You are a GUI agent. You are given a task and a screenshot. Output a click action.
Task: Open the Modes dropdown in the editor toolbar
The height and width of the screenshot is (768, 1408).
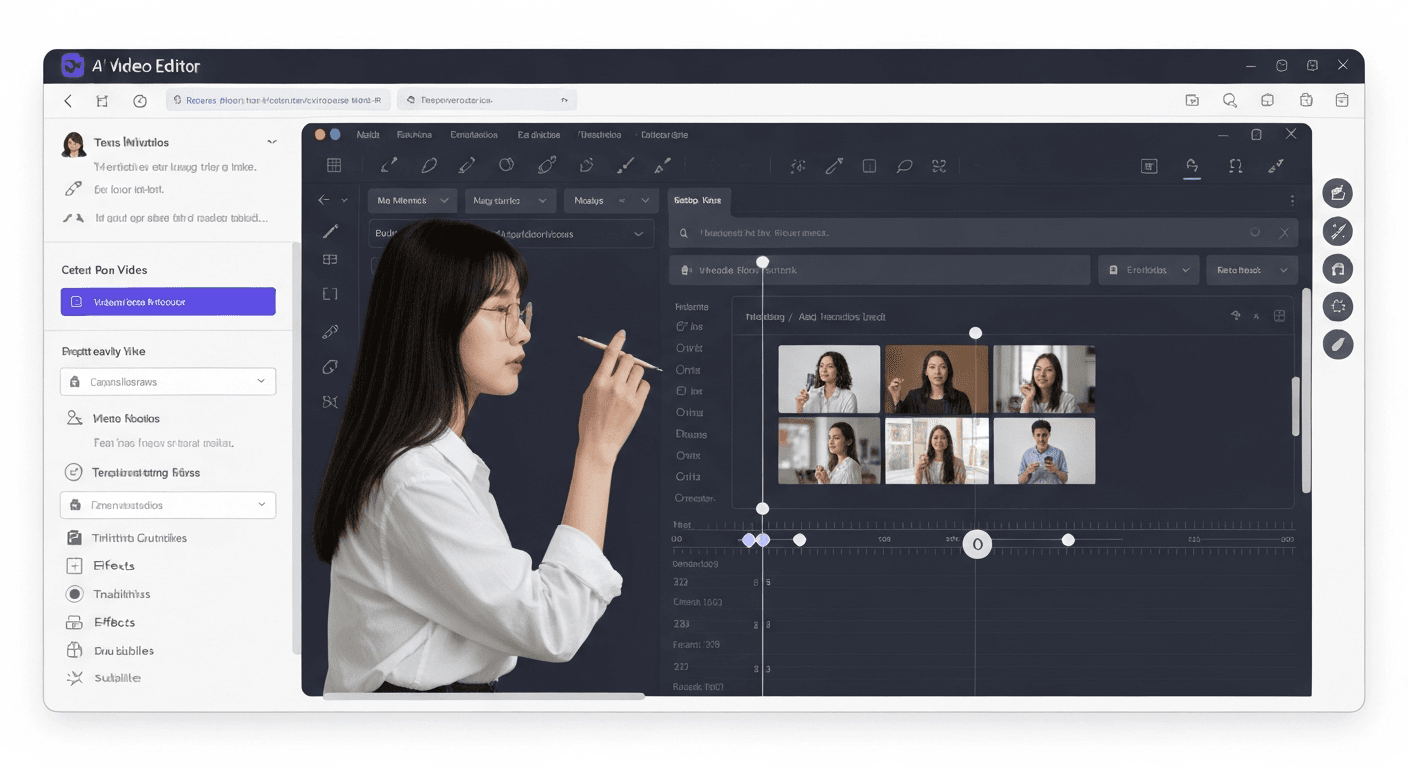tap(610, 200)
